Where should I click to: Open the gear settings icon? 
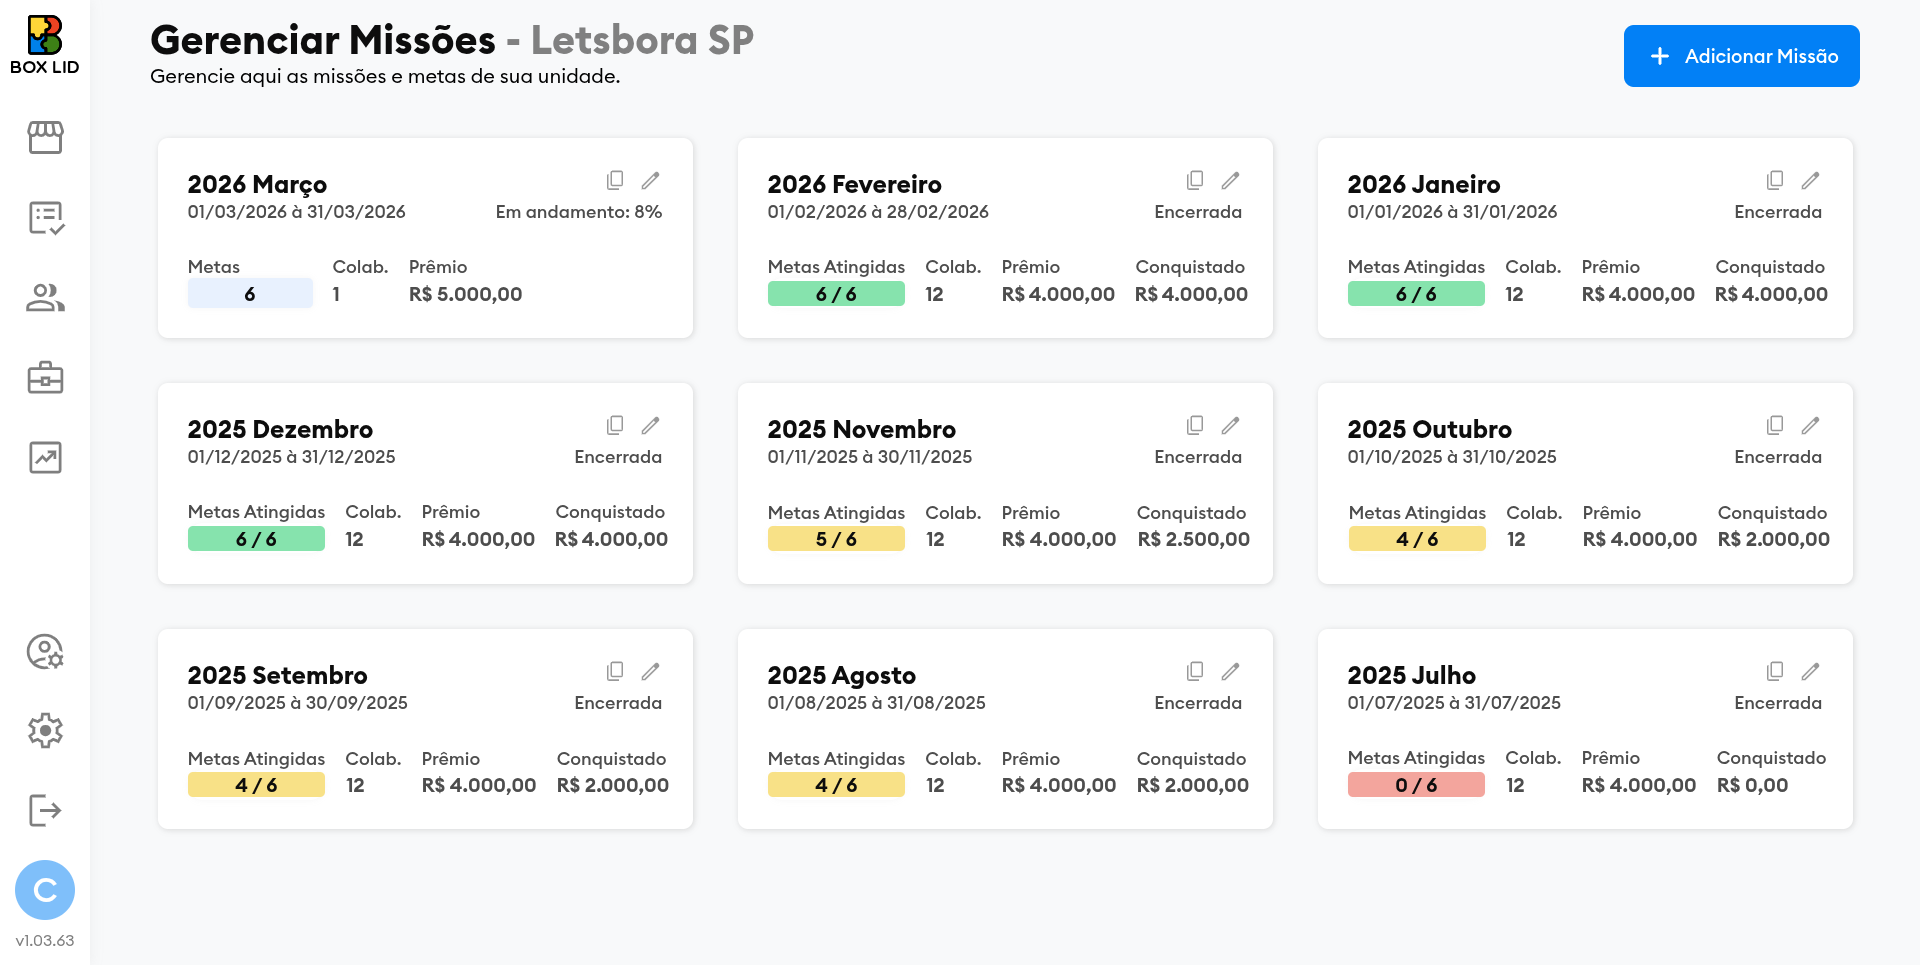[45, 731]
